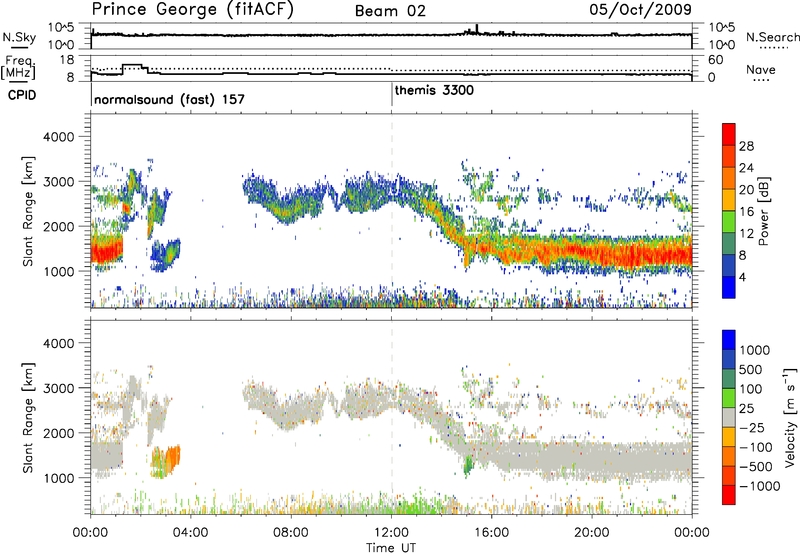Select 'normalsound (fast) 157' text
800x554 pixels.
tap(169, 99)
